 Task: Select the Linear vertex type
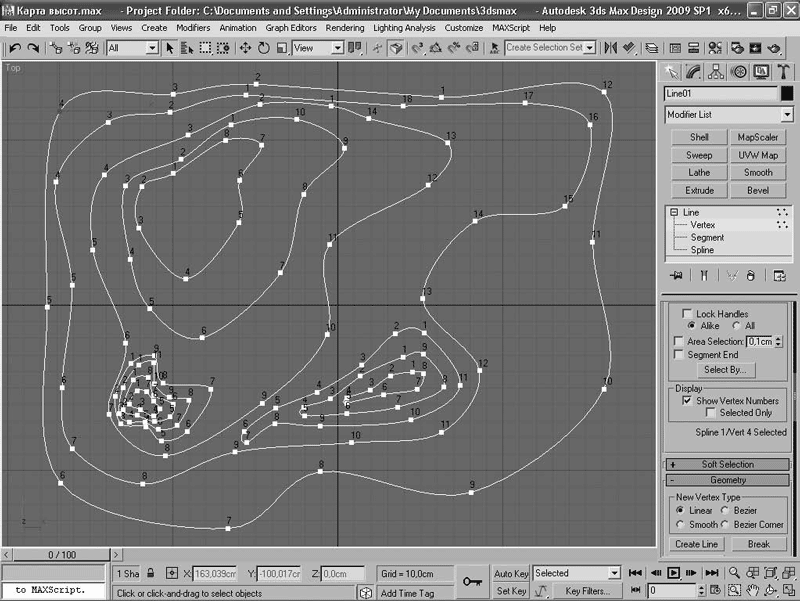pos(680,510)
